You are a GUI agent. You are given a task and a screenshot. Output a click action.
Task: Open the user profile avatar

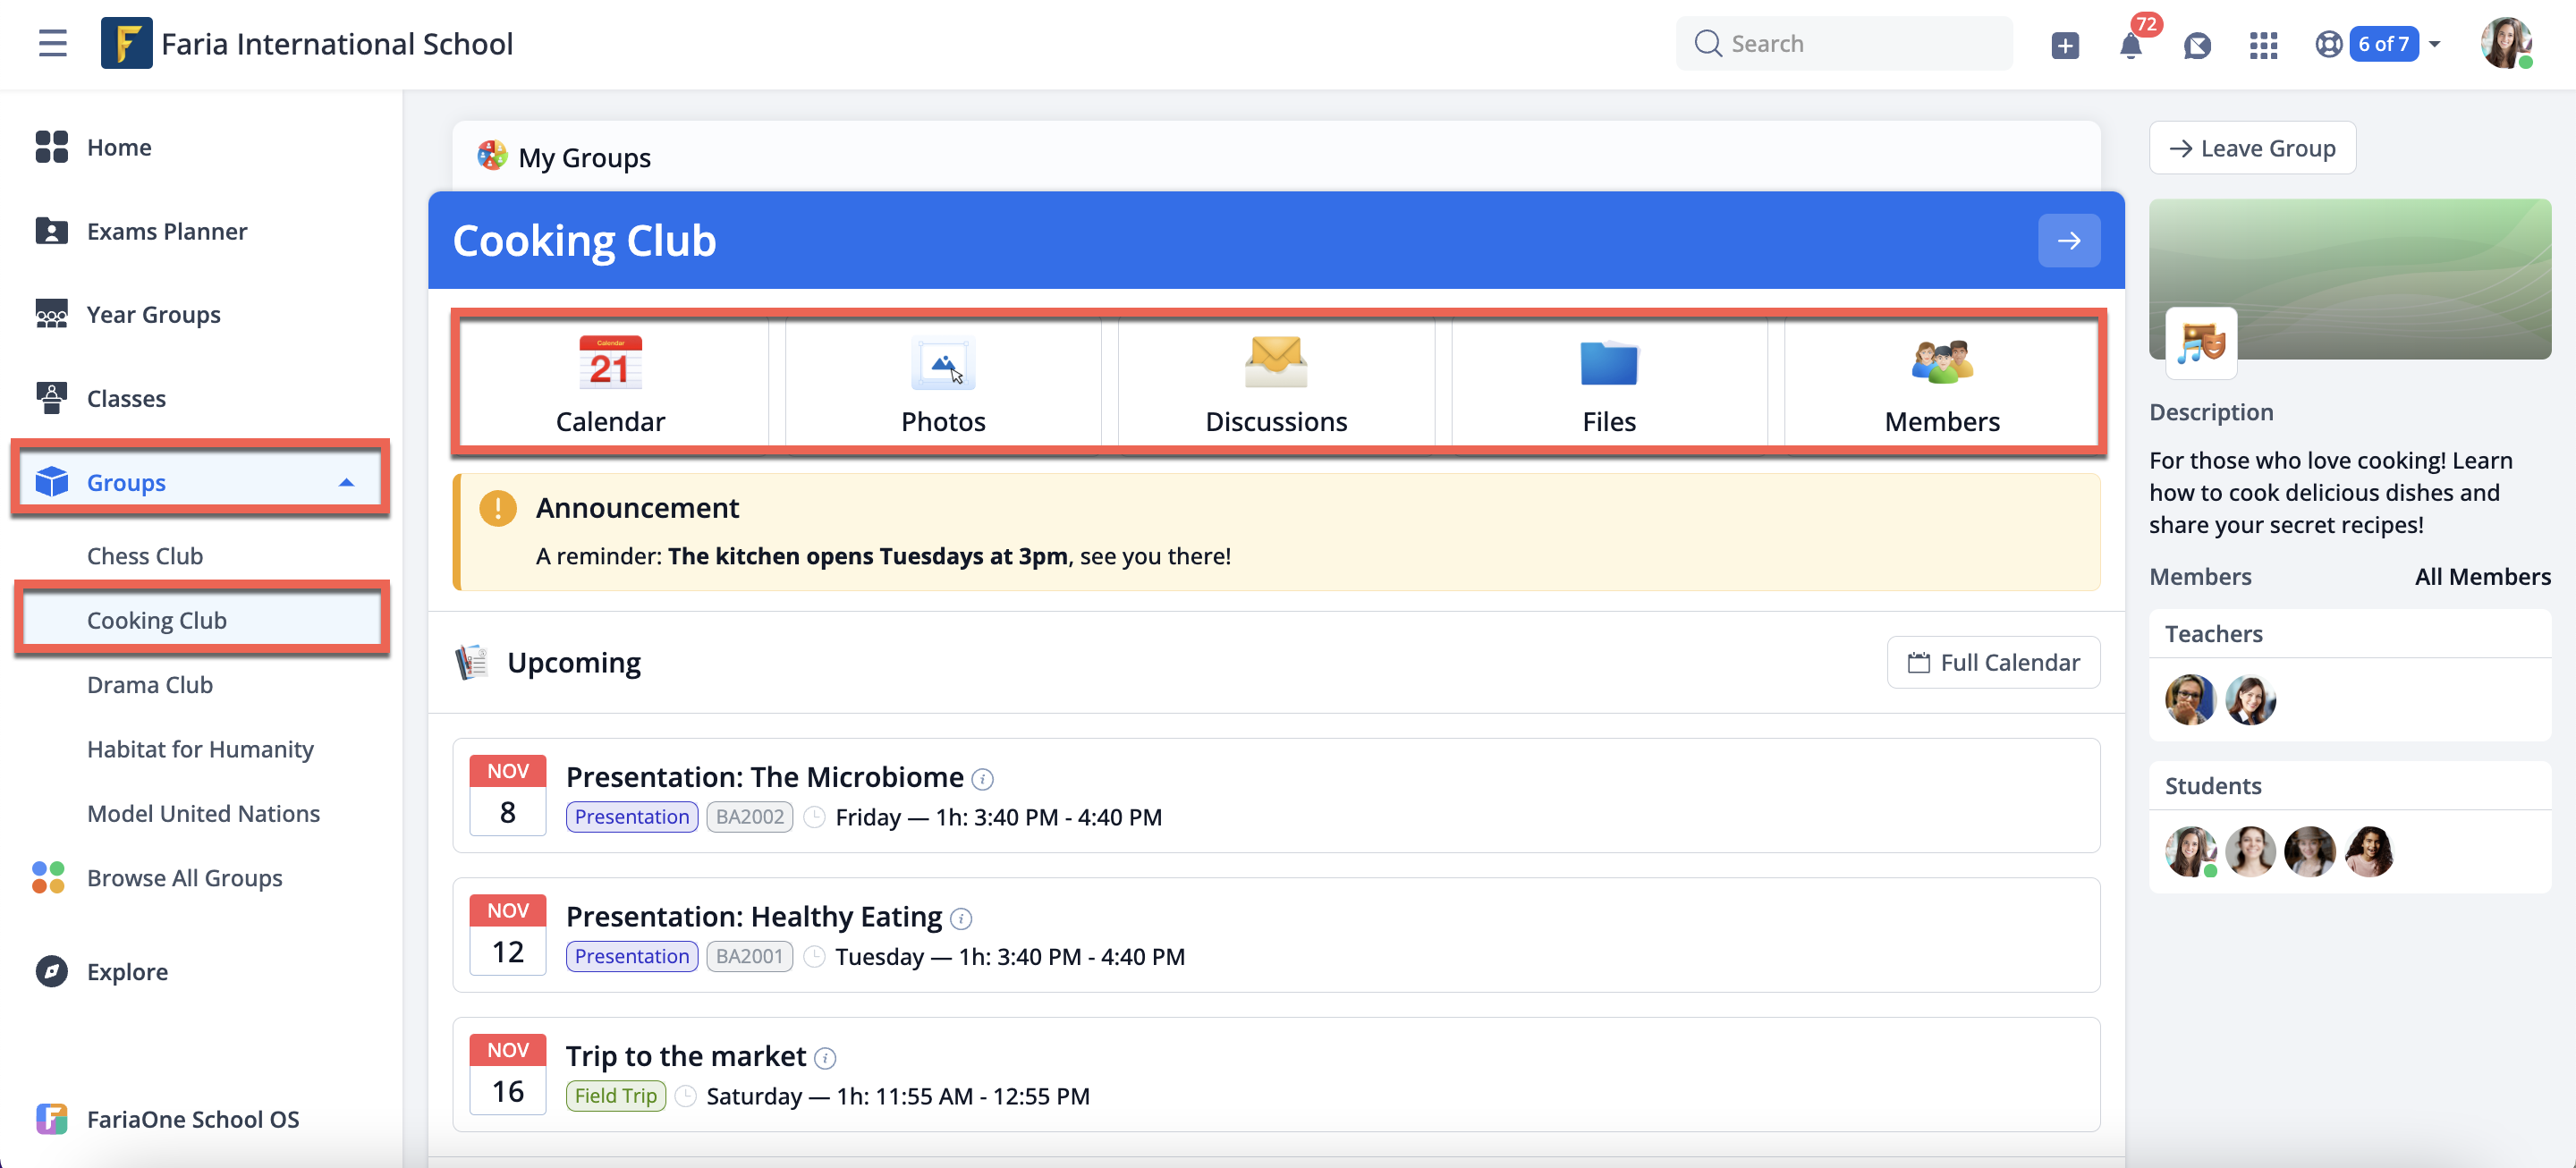pyautogui.click(x=2506, y=43)
